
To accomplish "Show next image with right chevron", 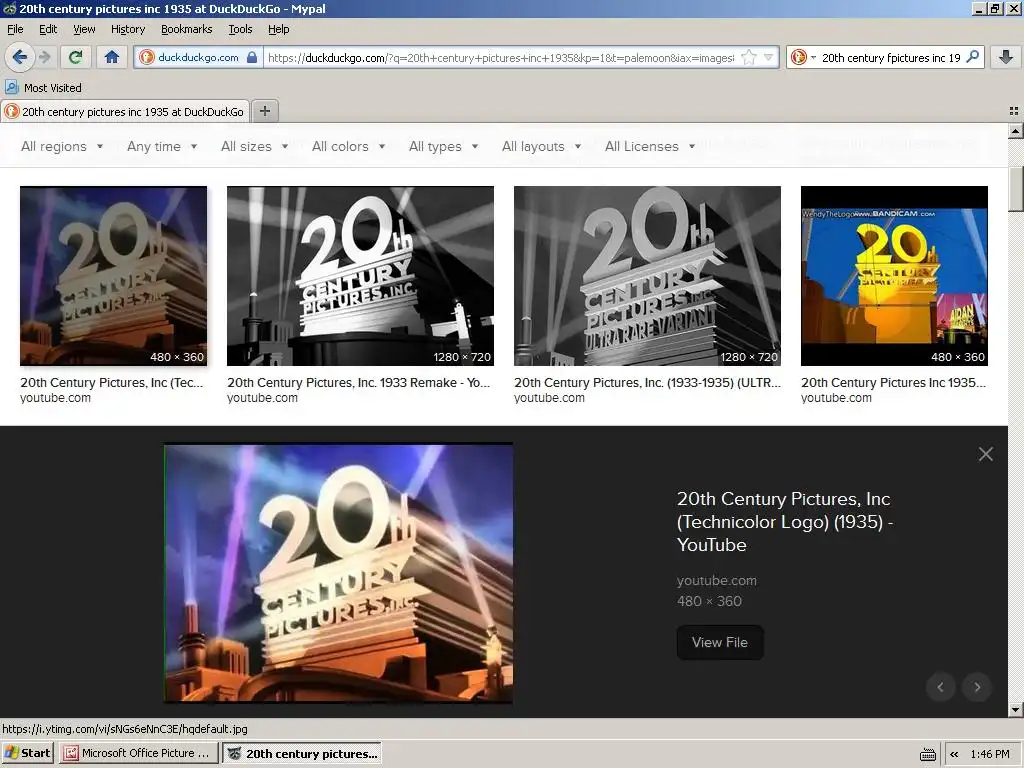I will pyautogui.click(x=977, y=686).
